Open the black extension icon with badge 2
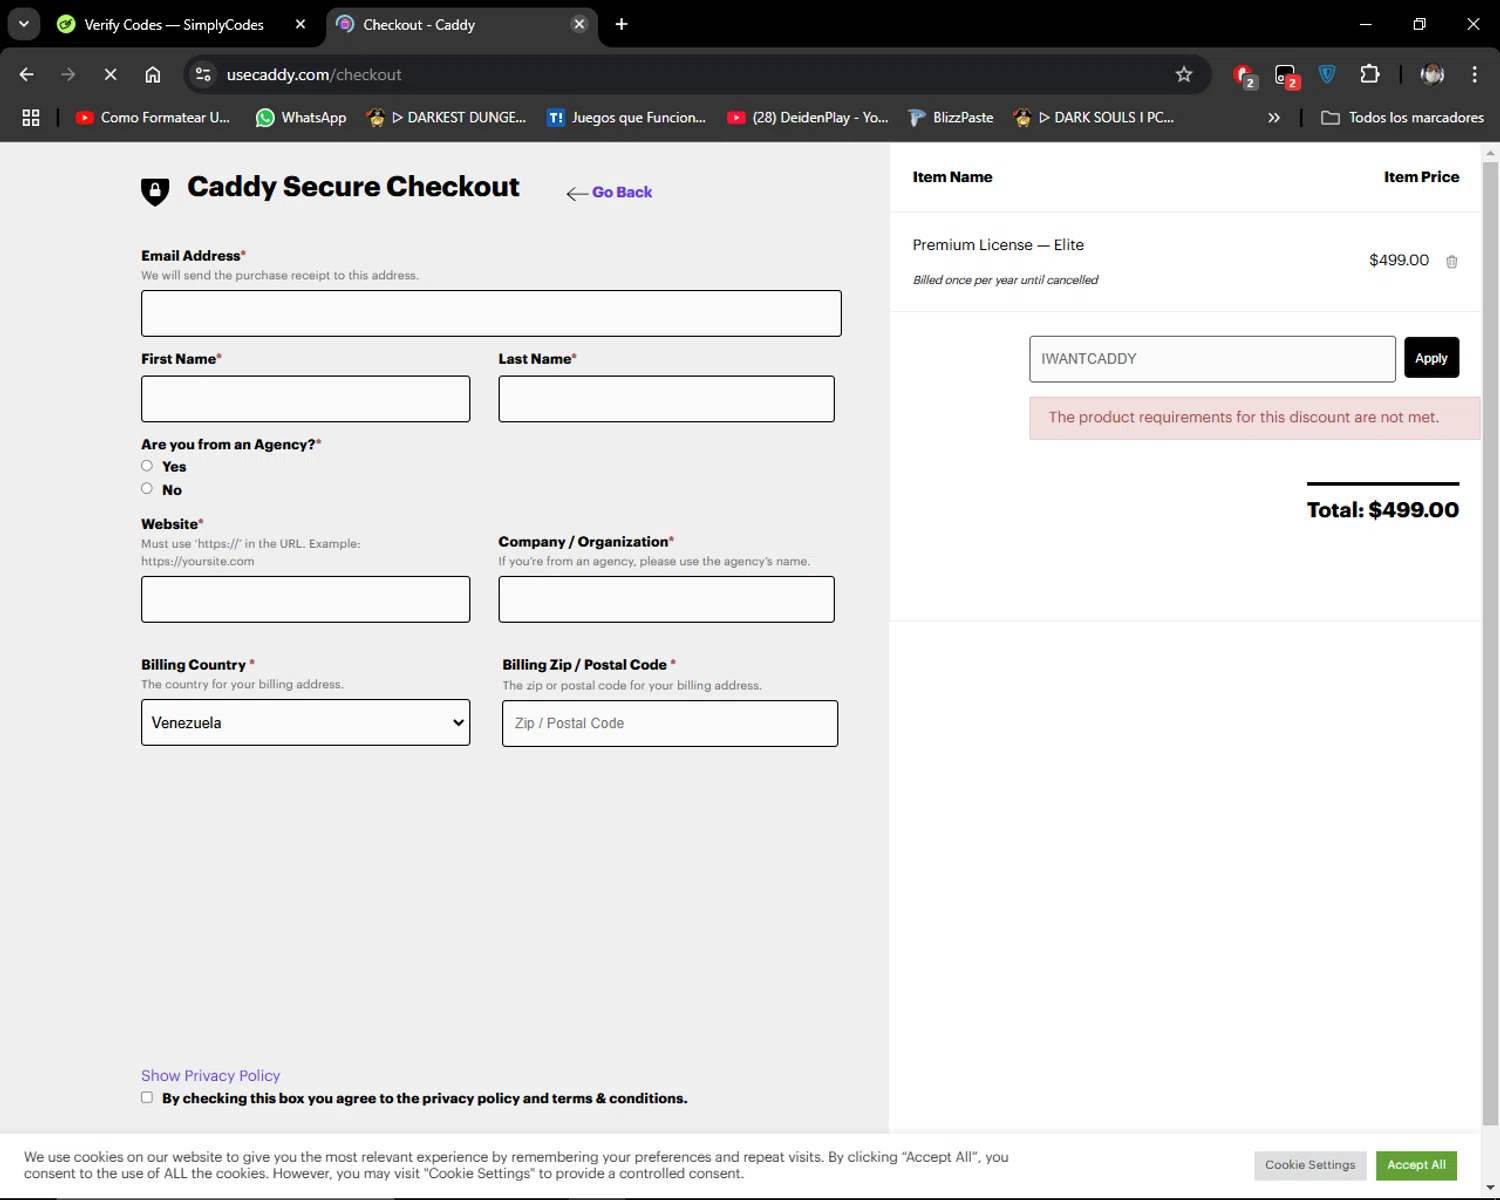The width and height of the screenshot is (1500, 1200). pos(1286,76)
